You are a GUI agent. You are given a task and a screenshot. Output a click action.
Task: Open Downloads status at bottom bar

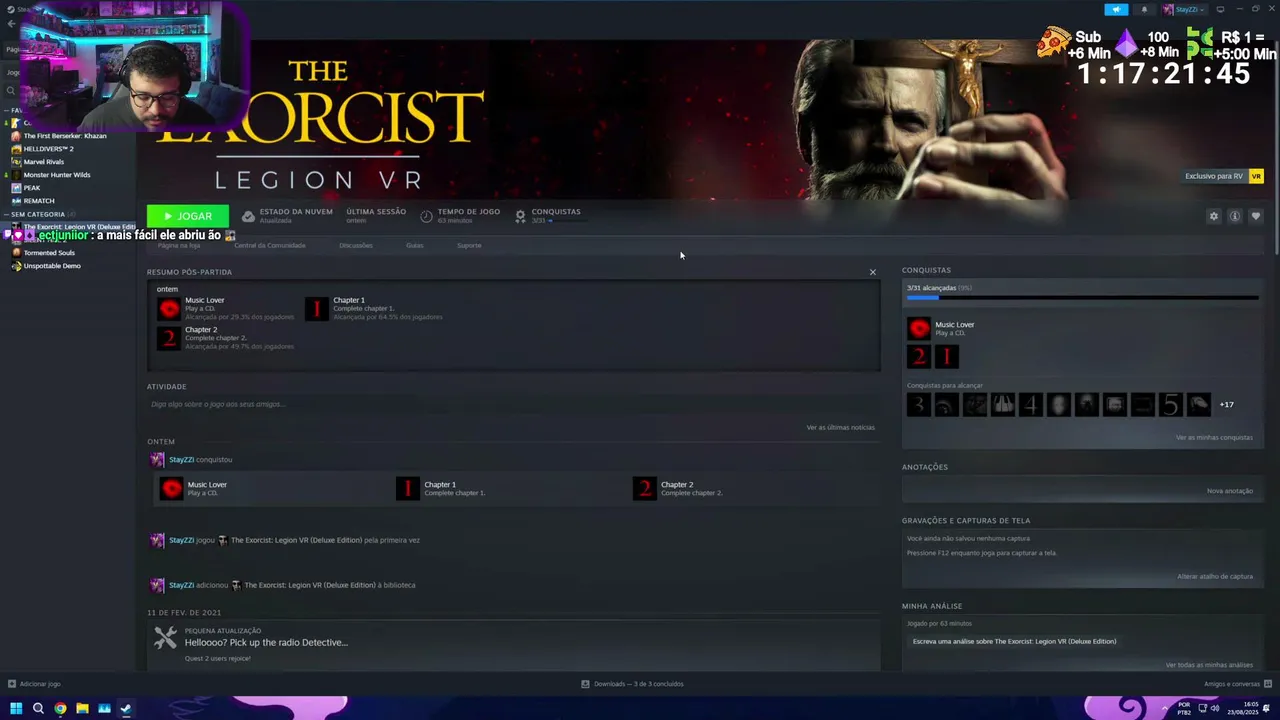click(x=632, y=684)
